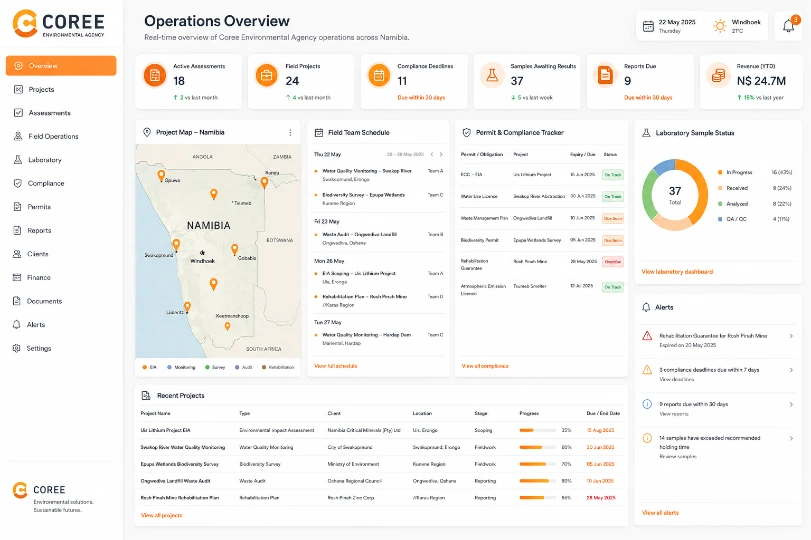This screenshot has width=811, height=540.
Task: Select Overview in the sidebar
Action: tap(61, 66)
